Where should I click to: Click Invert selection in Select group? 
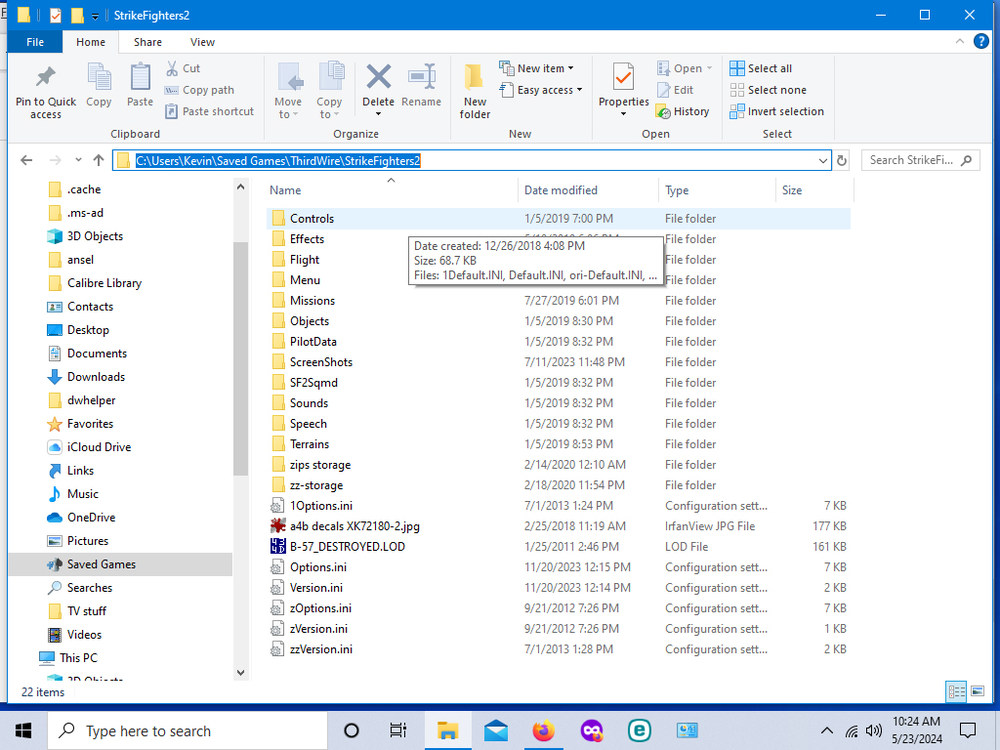[777, 112]
